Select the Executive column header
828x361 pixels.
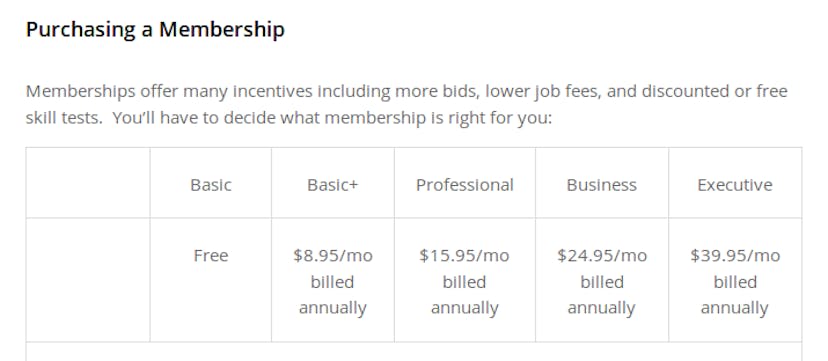click(x=735, y=185)
